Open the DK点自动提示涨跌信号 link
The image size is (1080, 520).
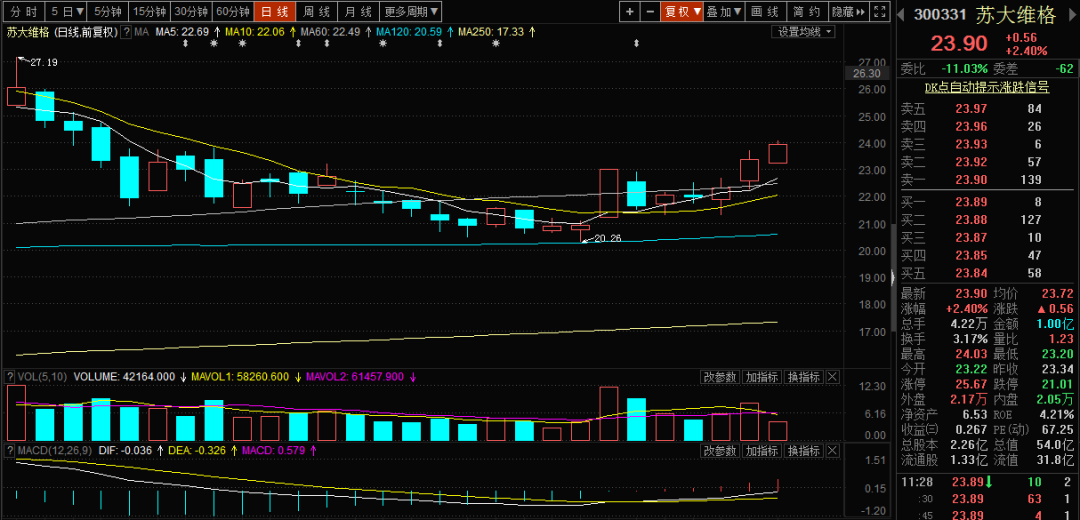(x=985, y=88)
